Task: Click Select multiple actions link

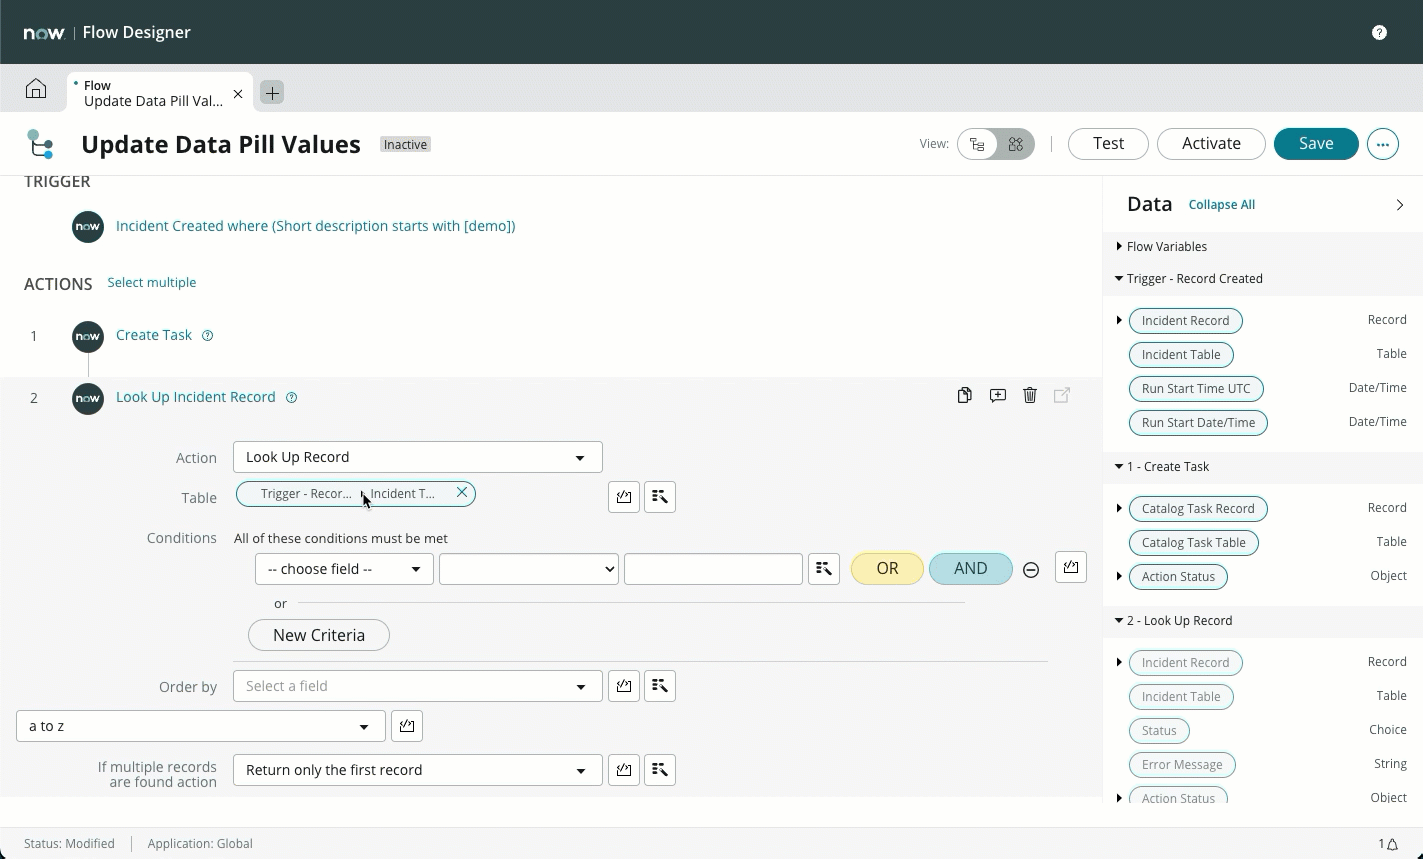Action: coord(151,283)
